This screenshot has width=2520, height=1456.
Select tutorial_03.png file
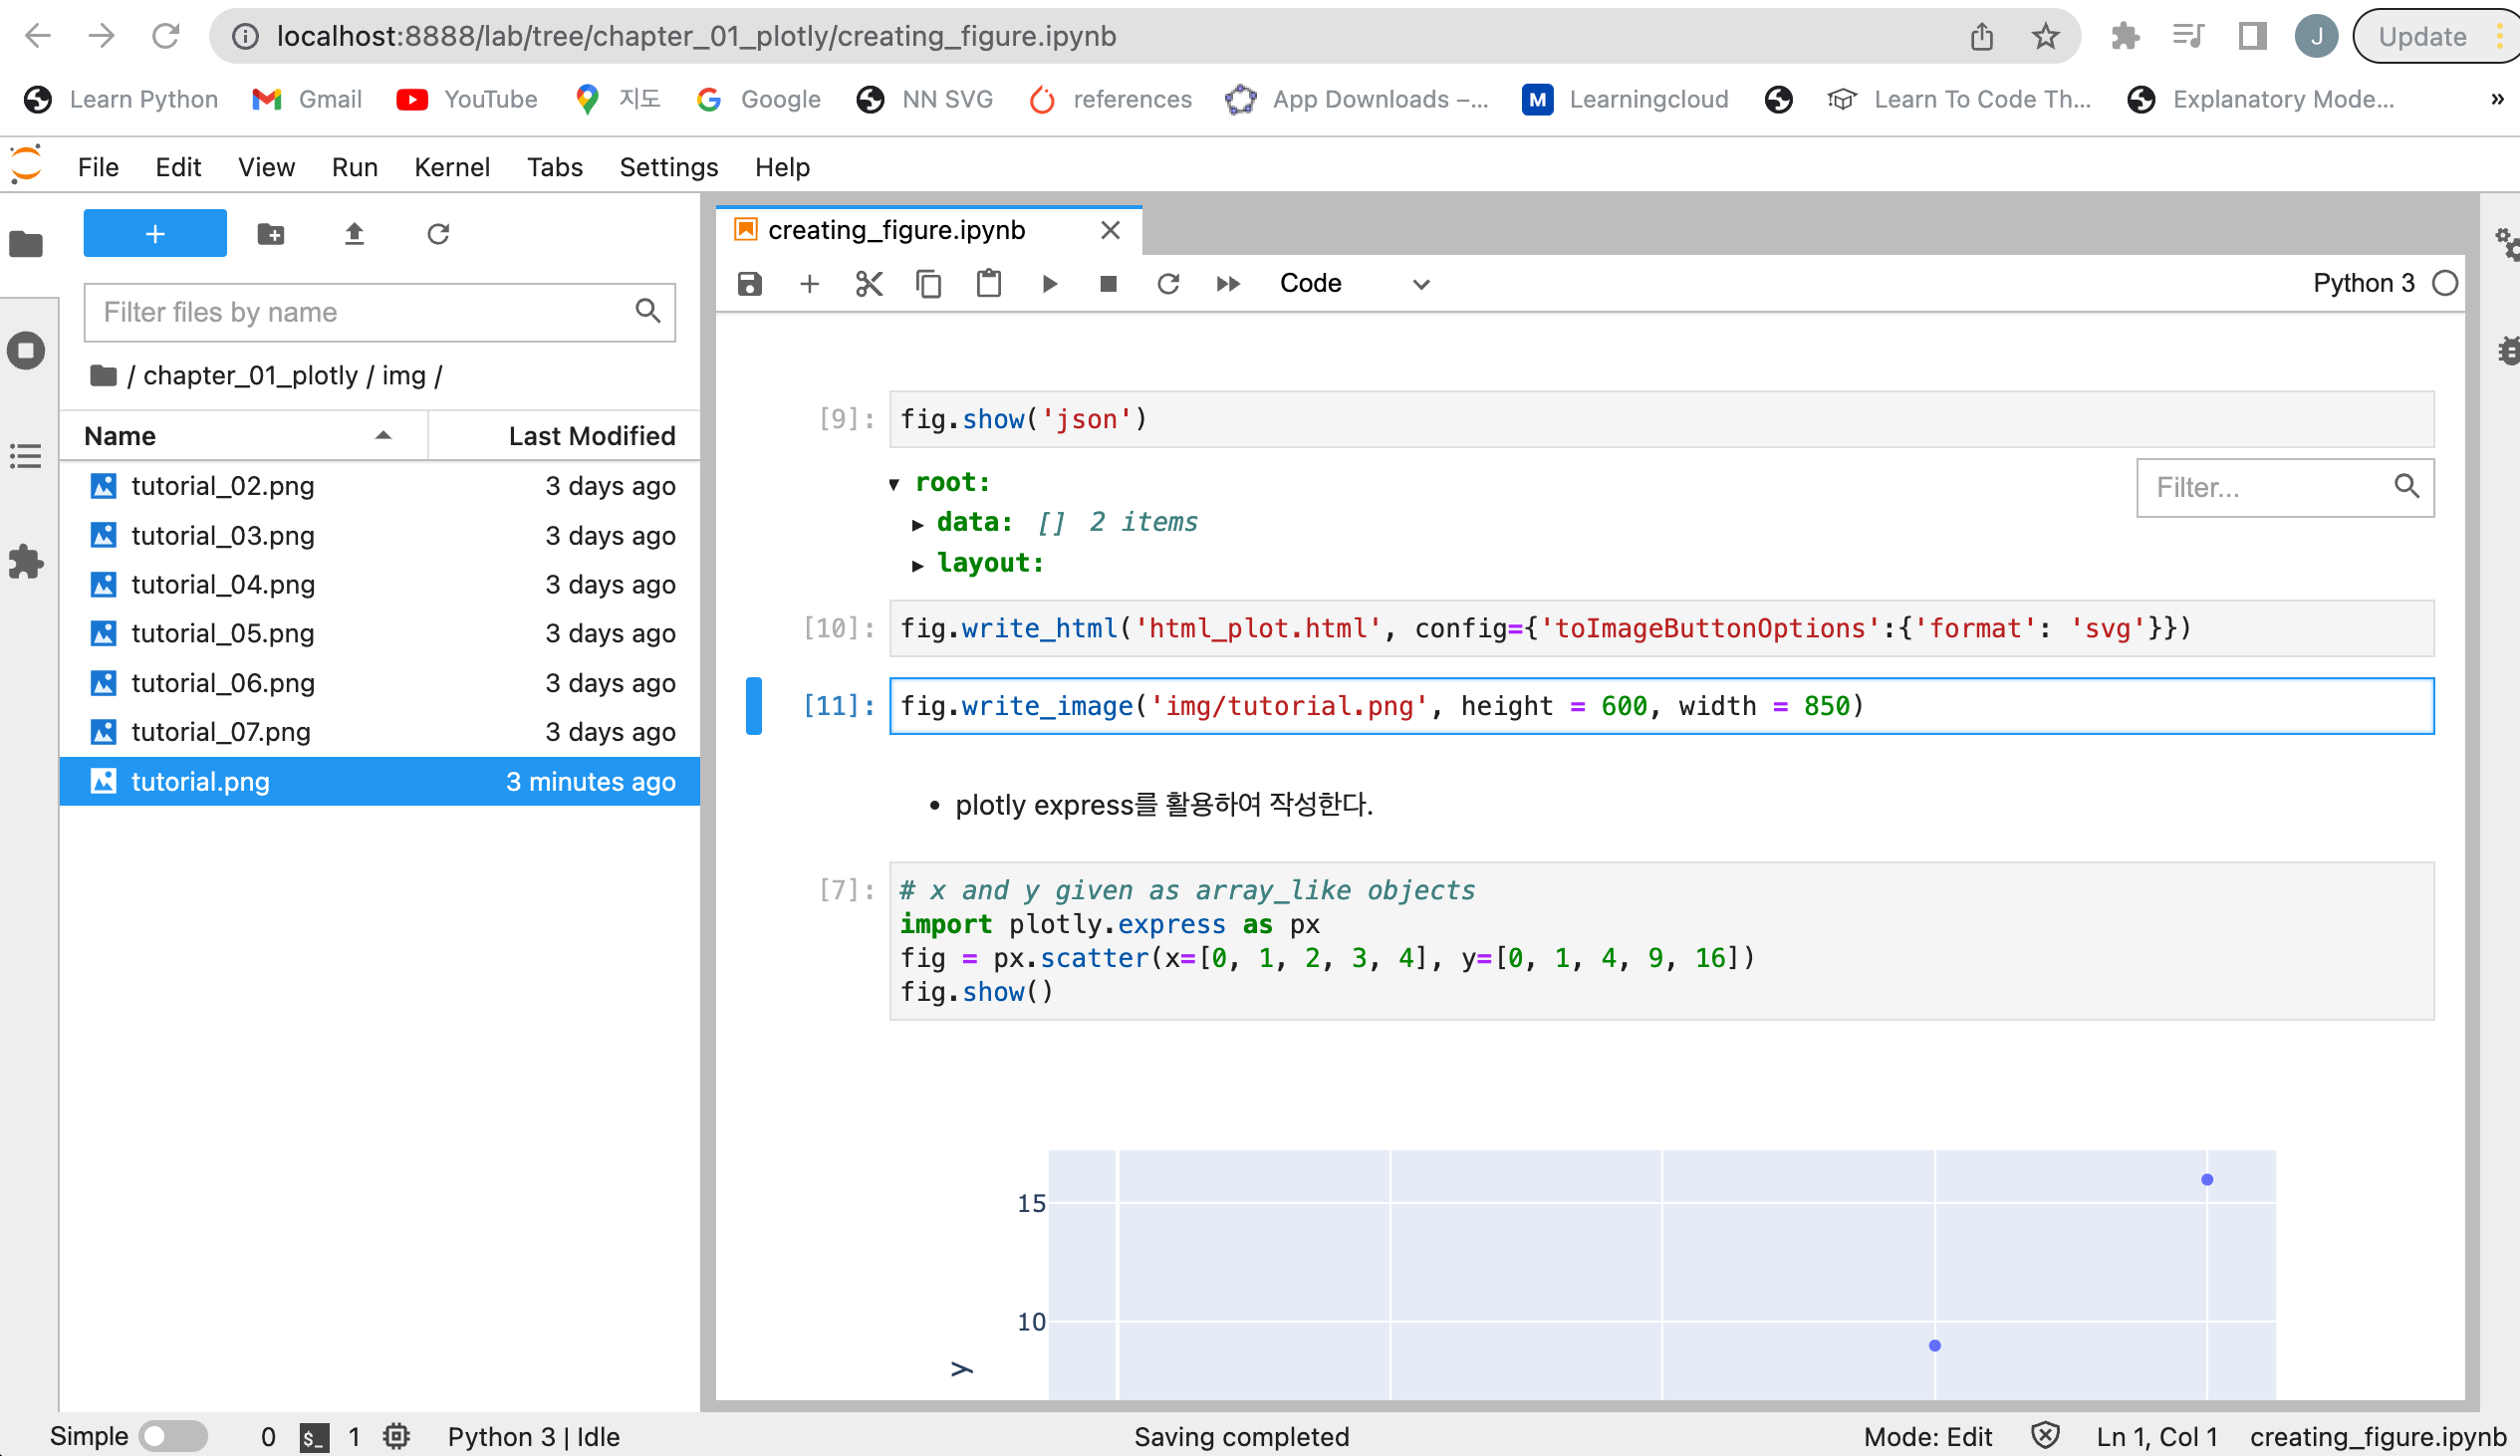(x=380, y=535)
